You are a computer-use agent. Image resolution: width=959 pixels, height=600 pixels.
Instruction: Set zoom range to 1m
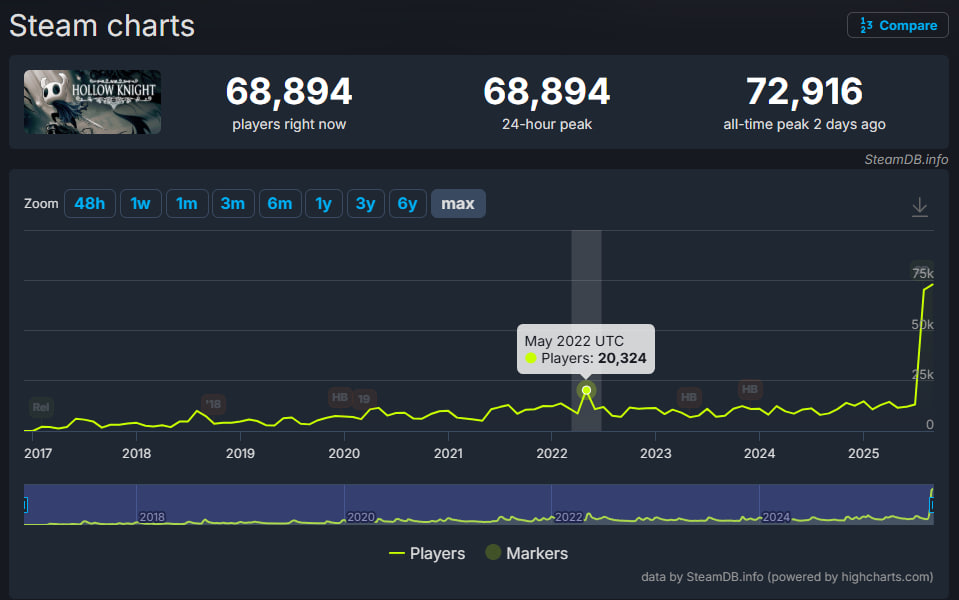point(187,204)
